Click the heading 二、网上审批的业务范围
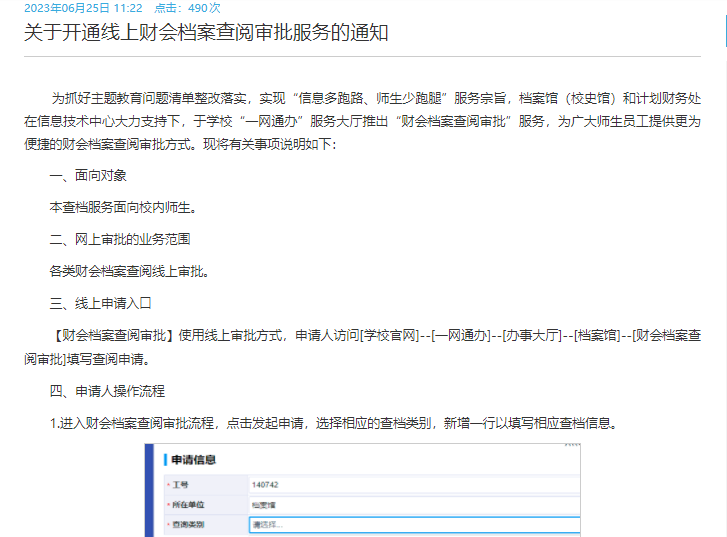 (x=119, y=239)
